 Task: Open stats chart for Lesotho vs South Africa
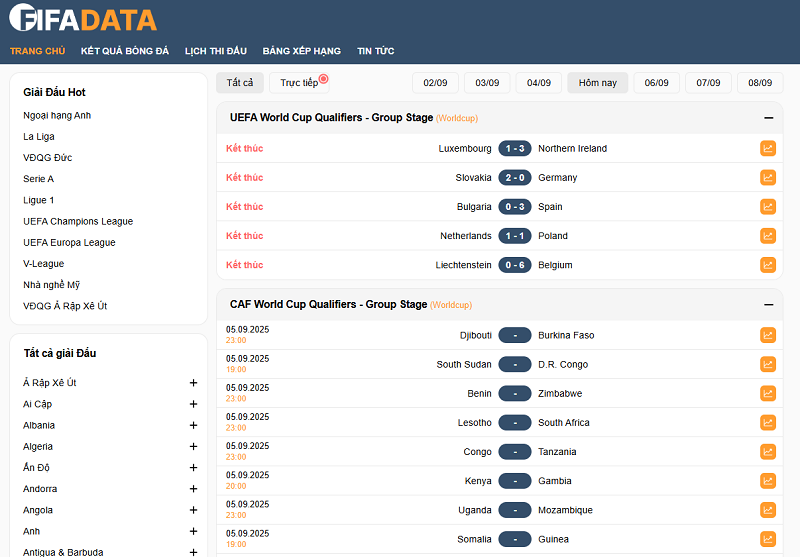pyautogui.click(x=768, y=422)
